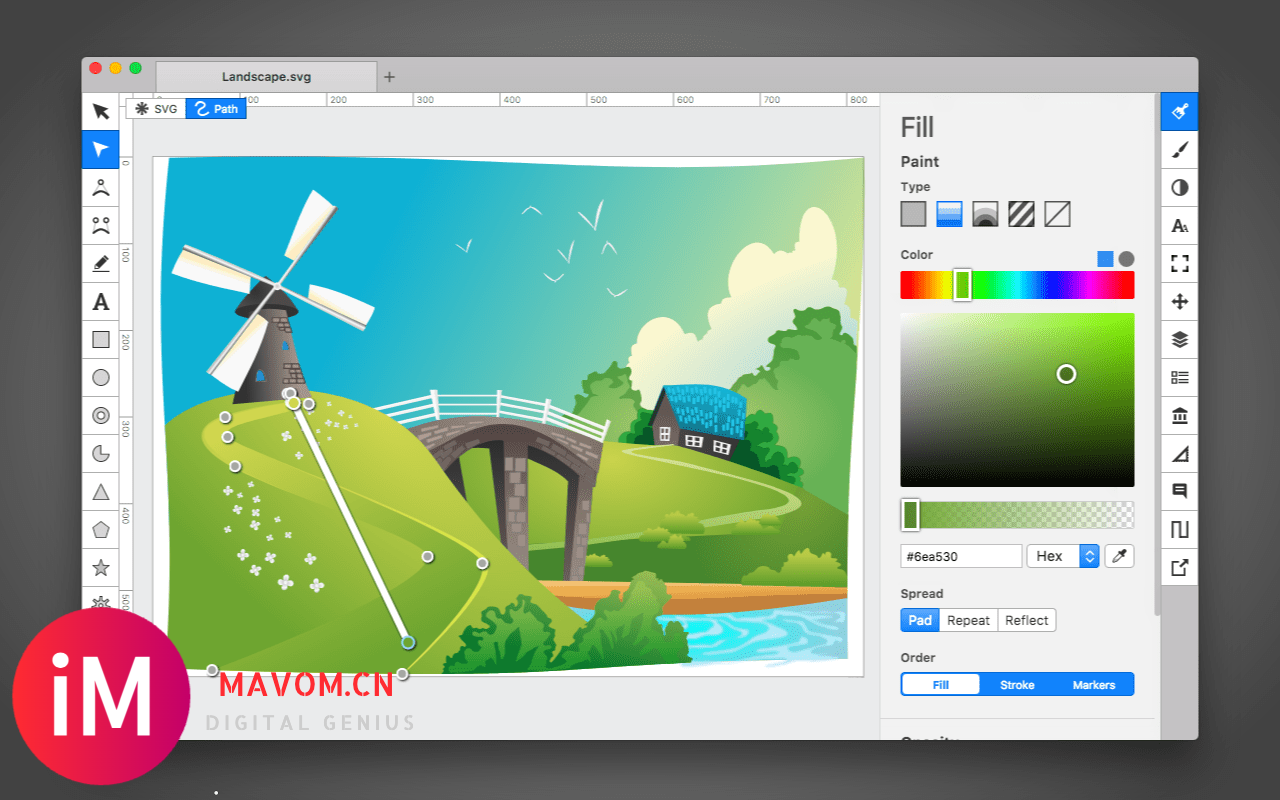Open the Arrange four-way arrows panel
The width and height of the screenshot is (1280, 800).
point(1179,301)
